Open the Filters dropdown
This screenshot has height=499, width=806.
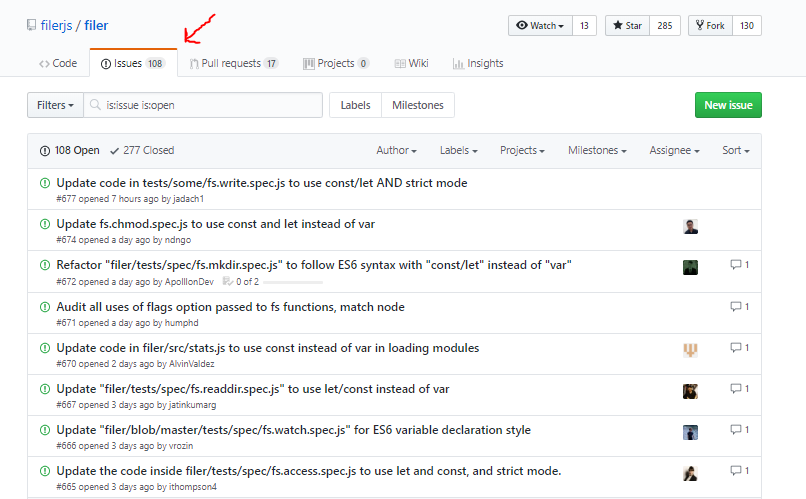[x=54, y=105]
